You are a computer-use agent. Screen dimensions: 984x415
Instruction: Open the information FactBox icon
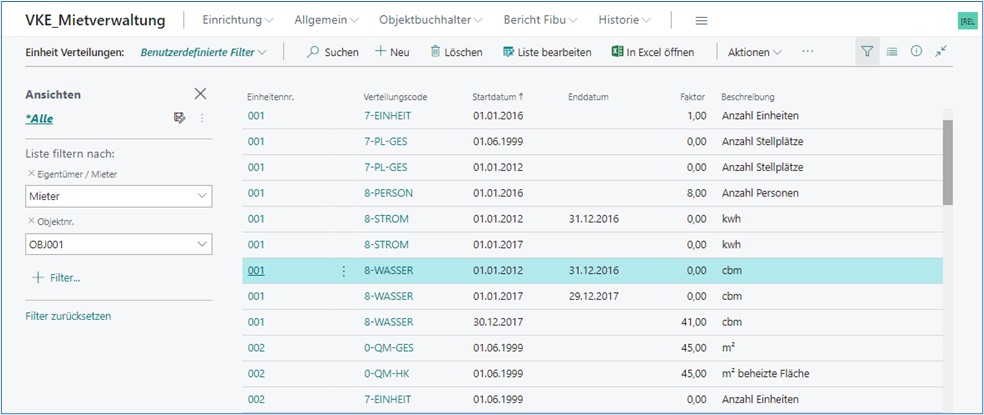tap(916, 51)
